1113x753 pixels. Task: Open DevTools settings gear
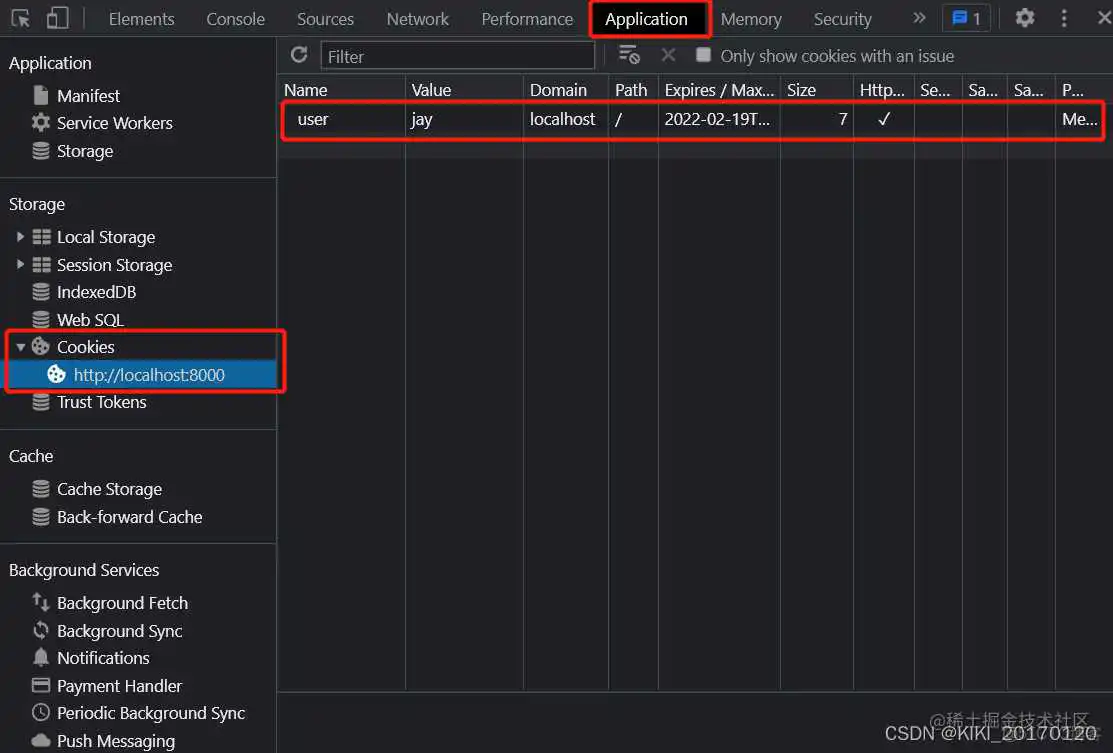(1024, 18)
